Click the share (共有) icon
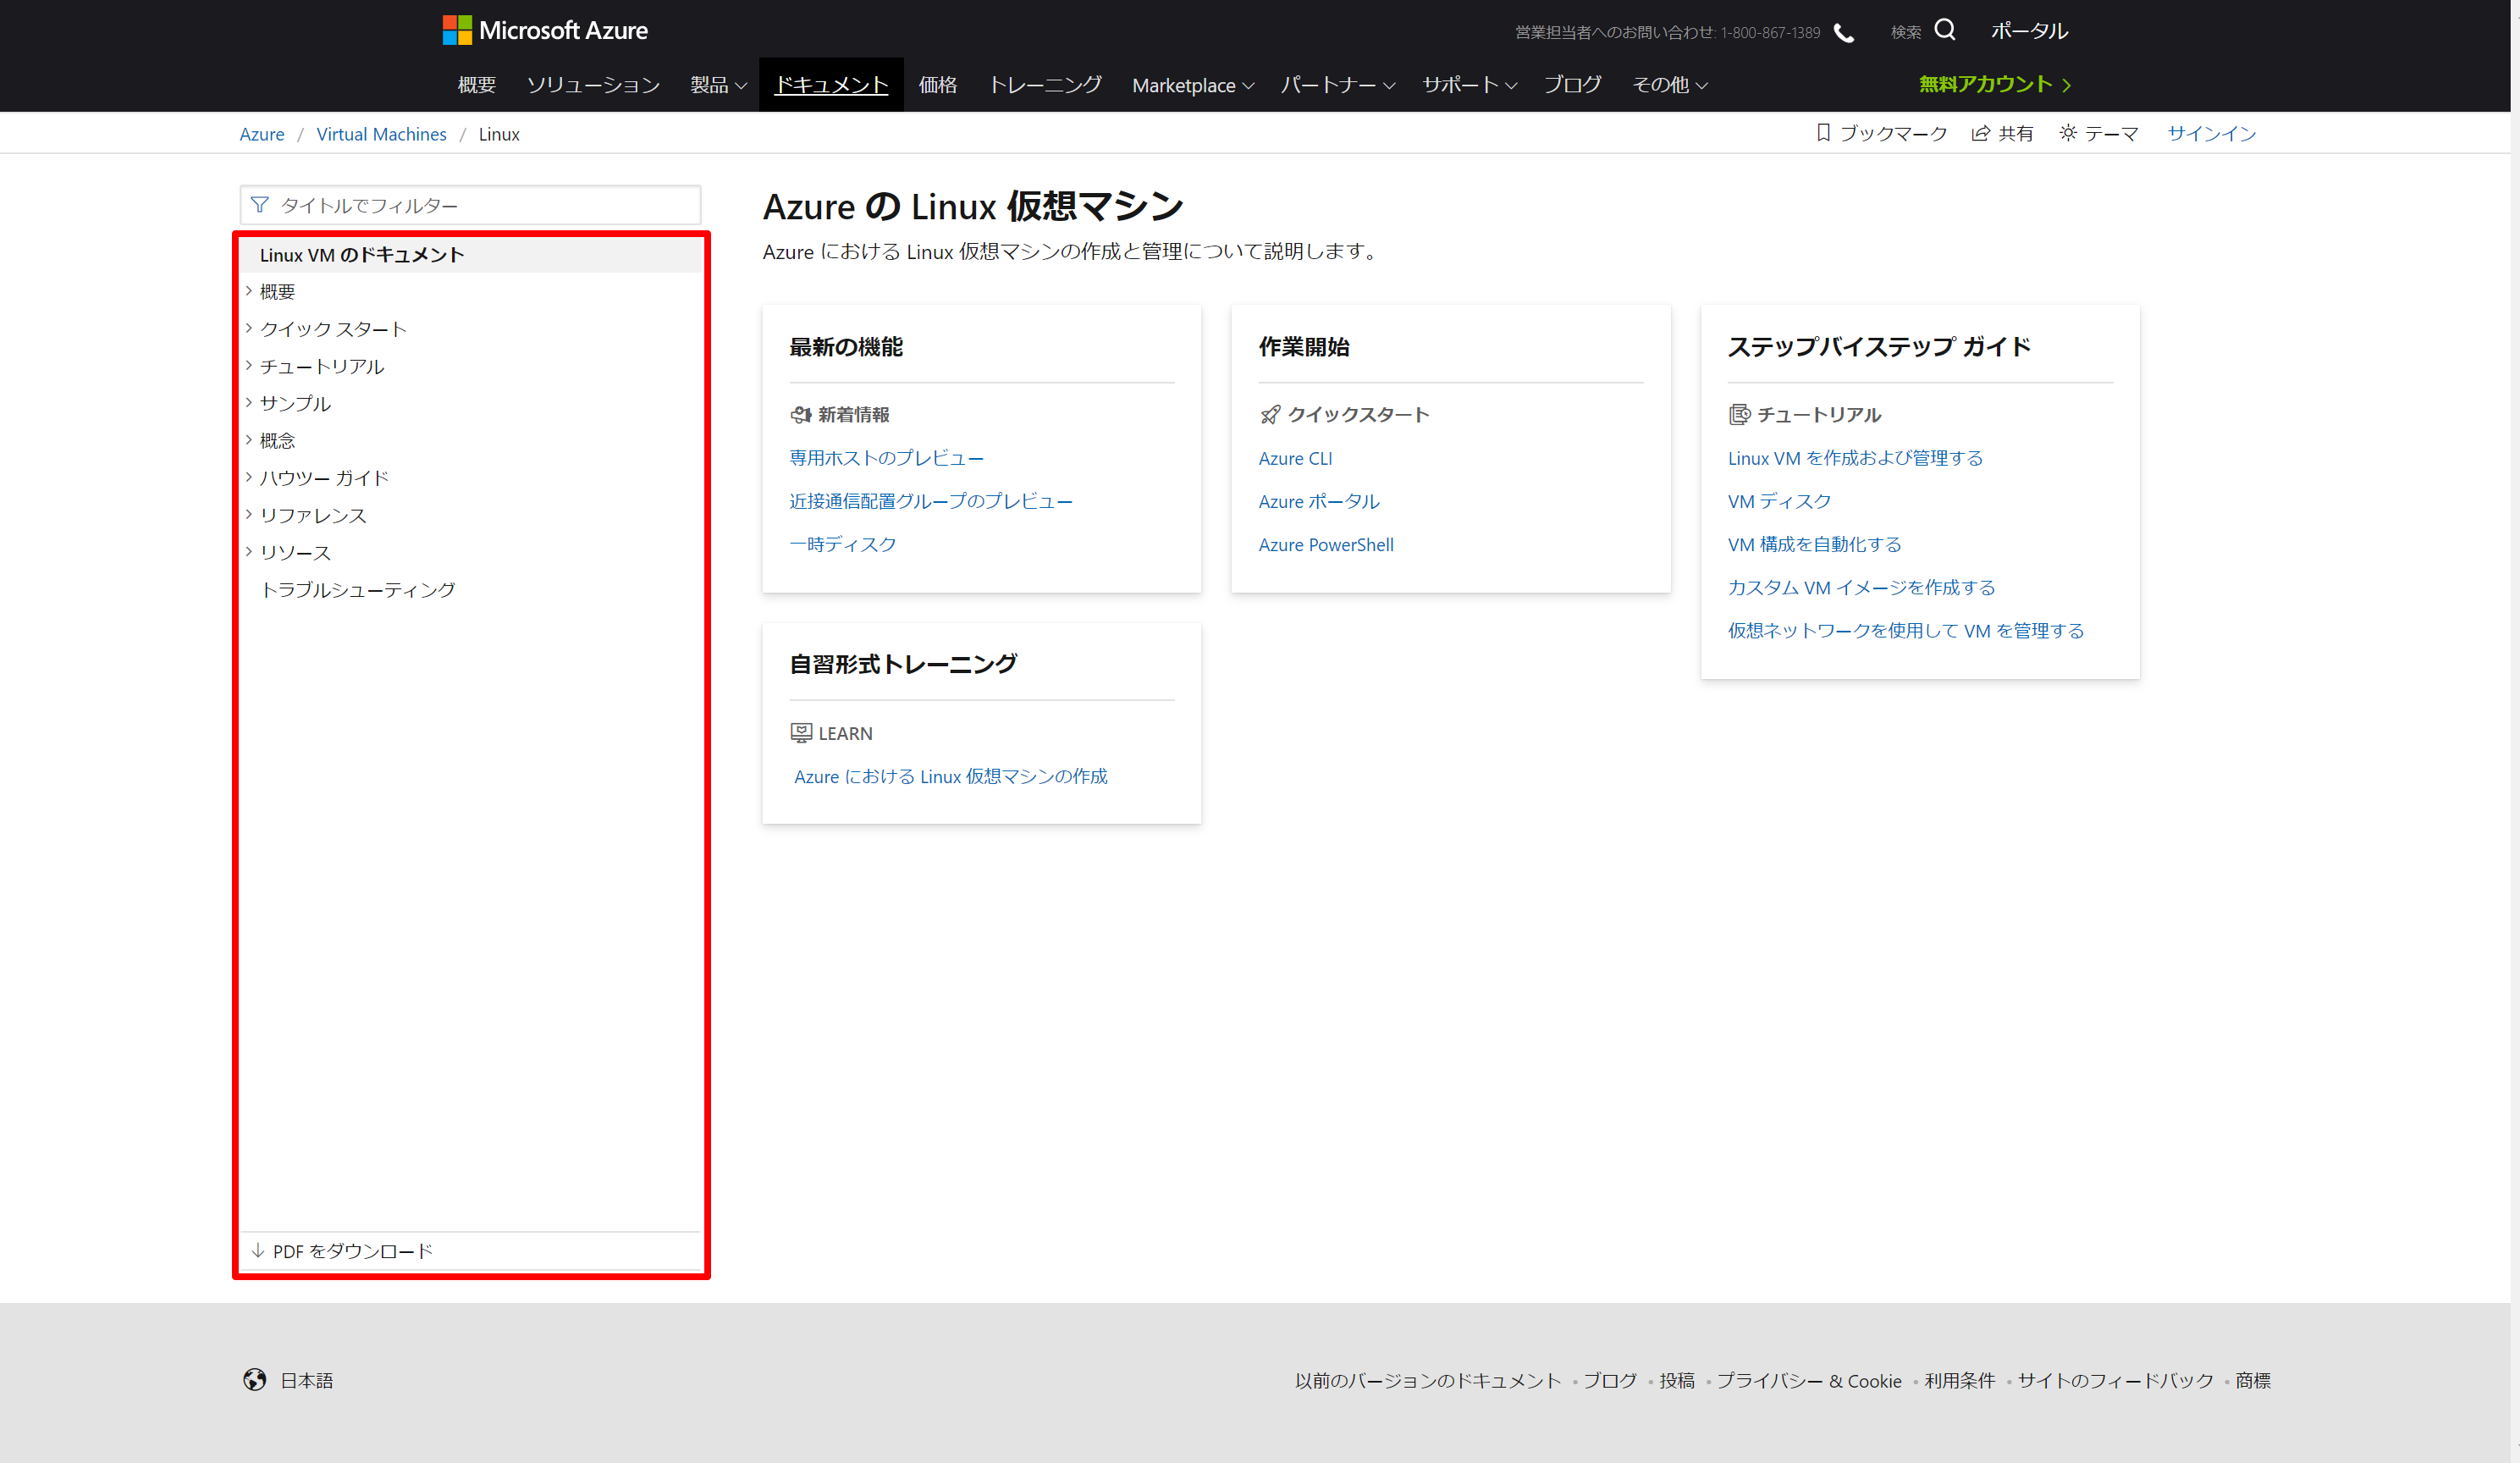The width and height of the screenshot is (2520, 1463). [1979, 133]
